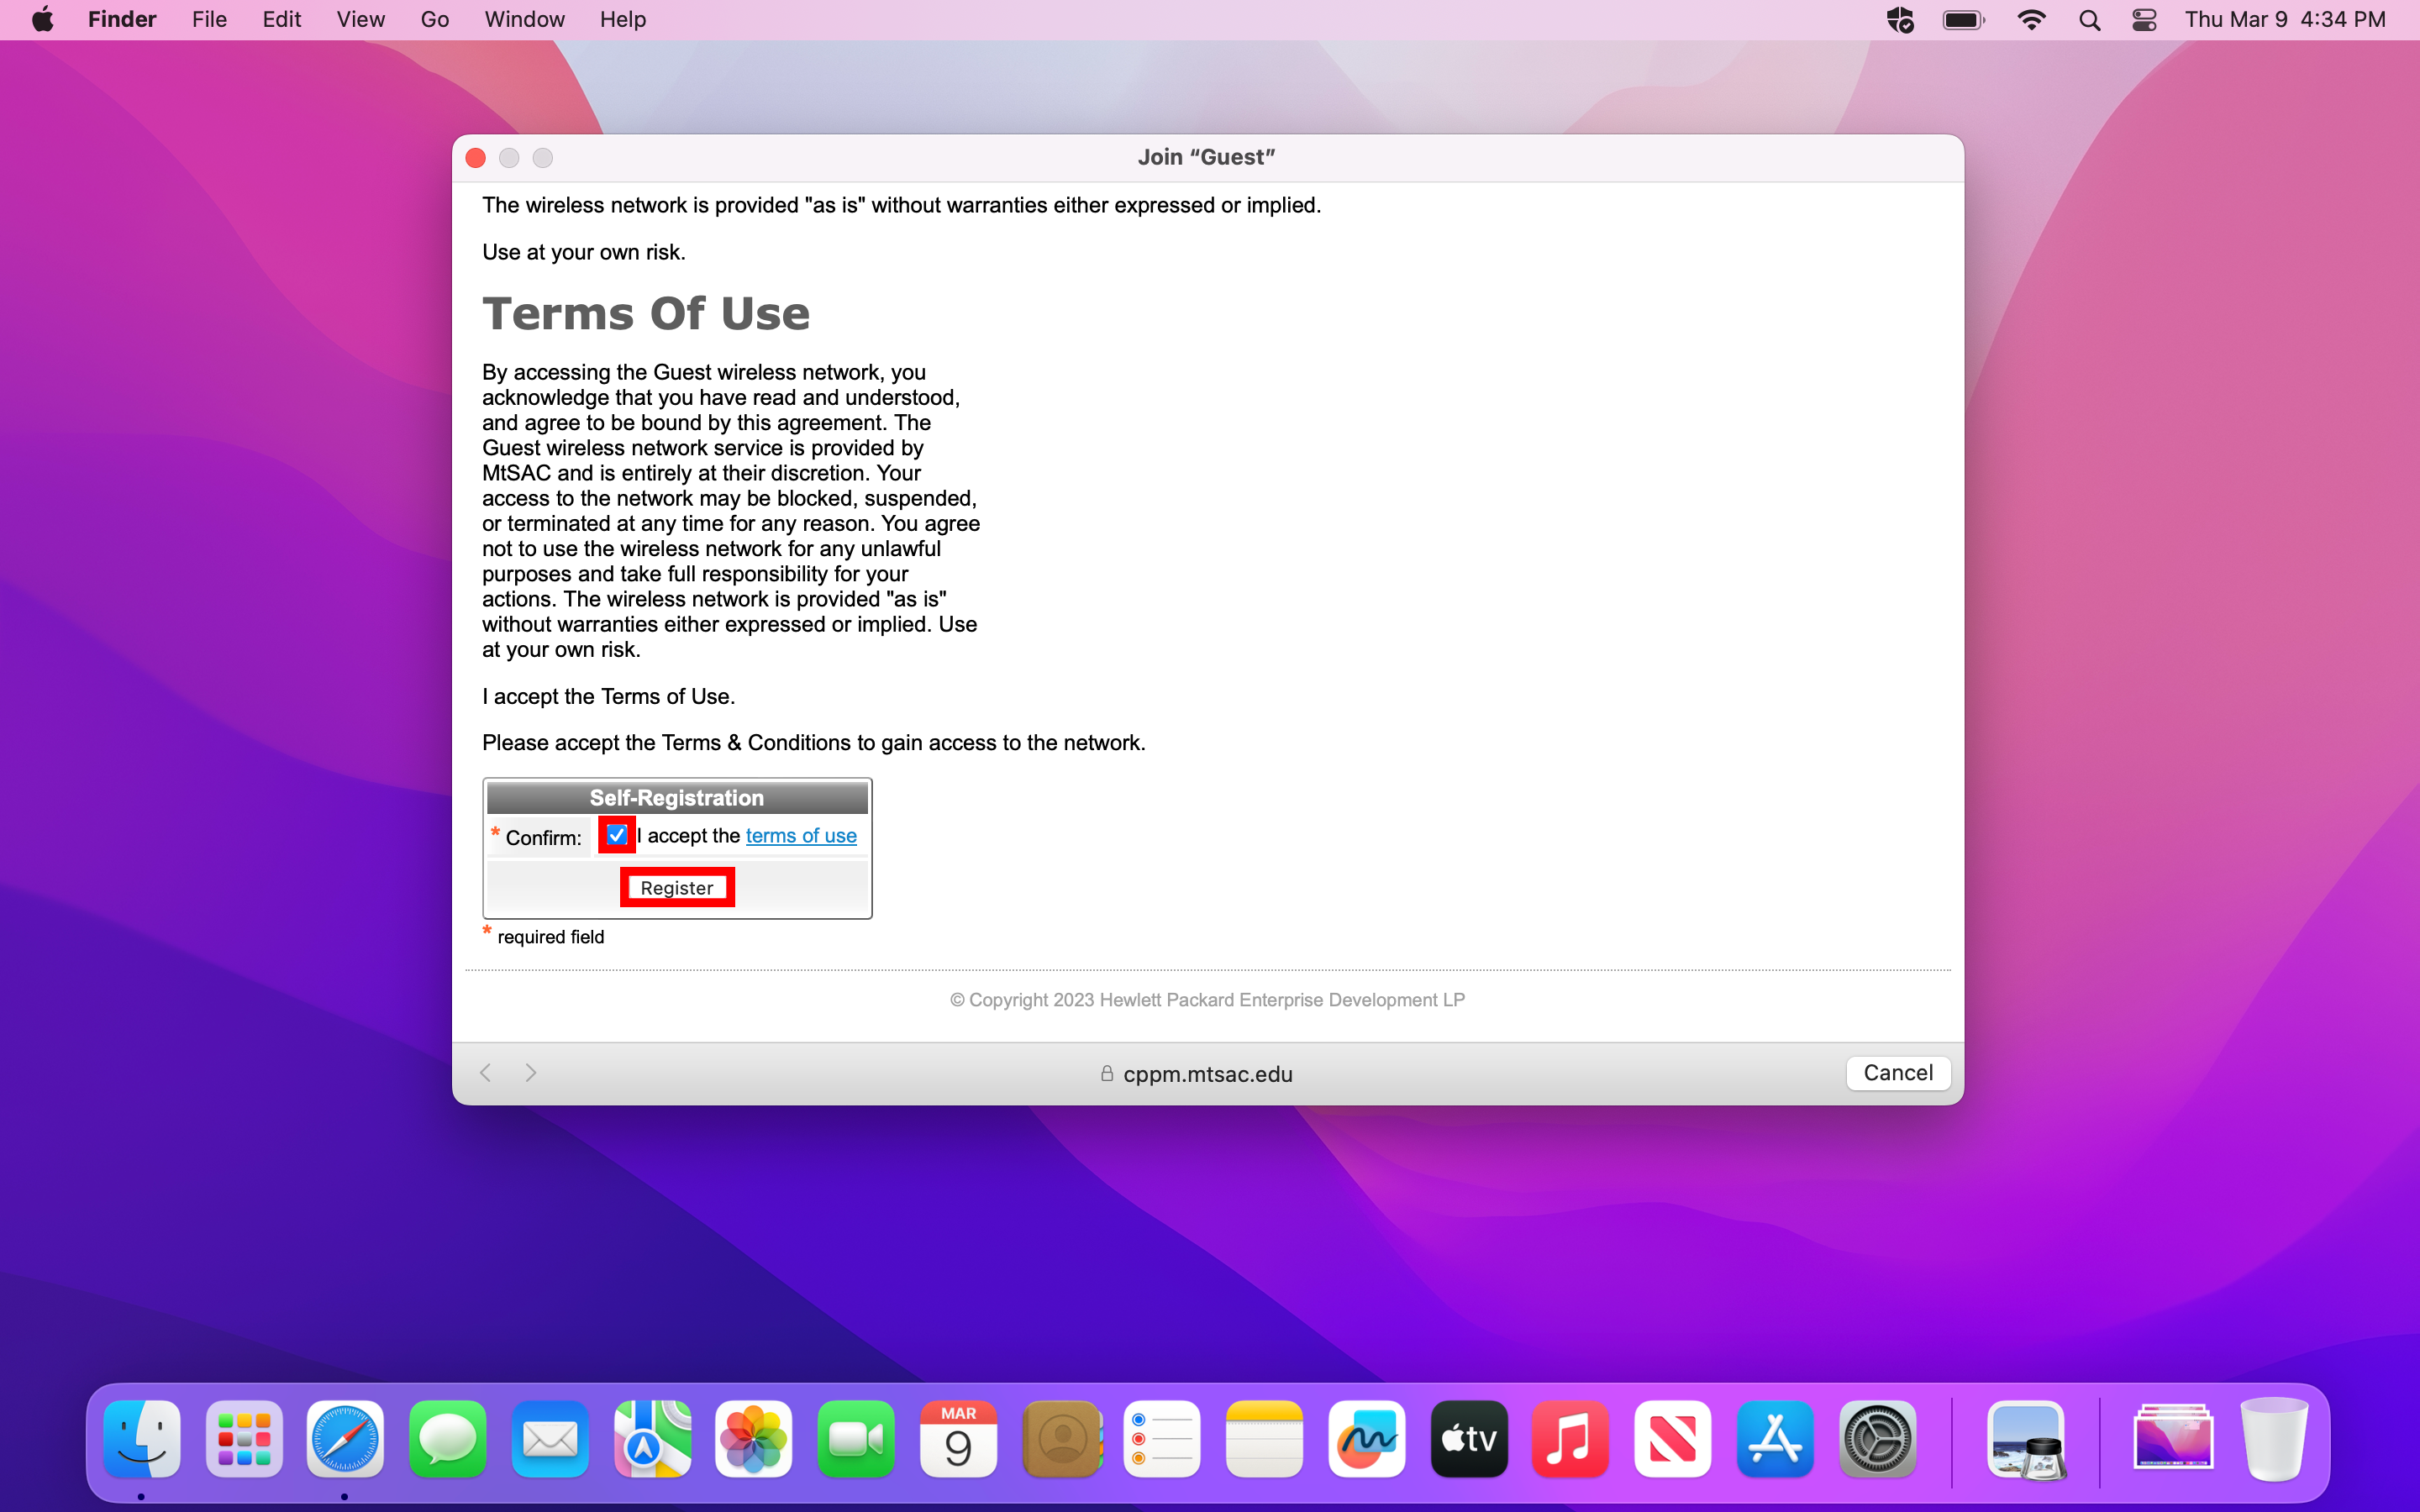Go back with the left chevron arrow

pos(486,1073)
